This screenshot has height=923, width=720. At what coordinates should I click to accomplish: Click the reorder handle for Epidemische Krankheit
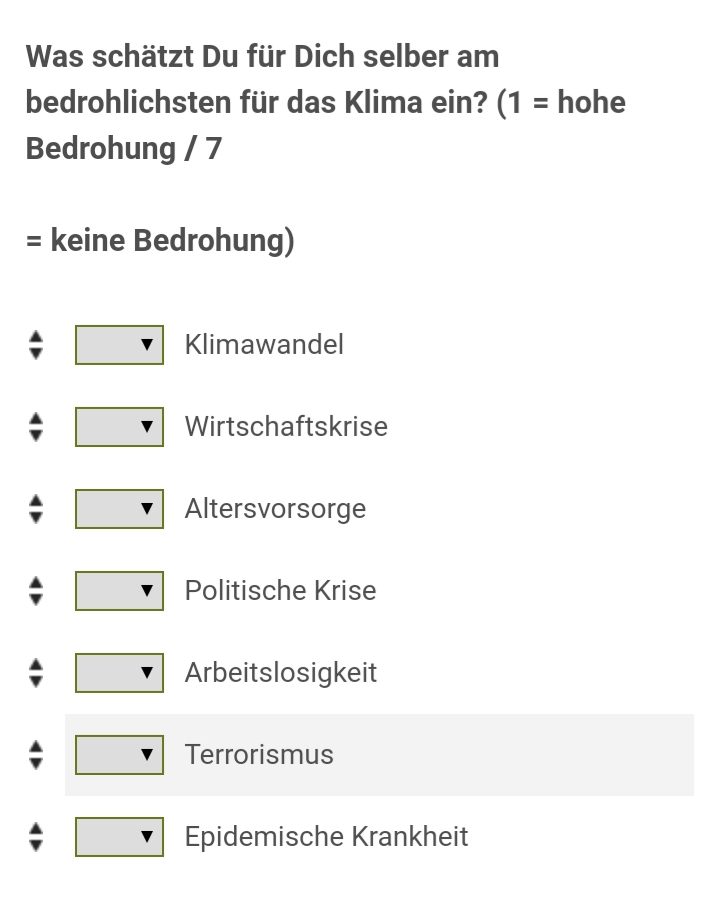click(36, 837)
